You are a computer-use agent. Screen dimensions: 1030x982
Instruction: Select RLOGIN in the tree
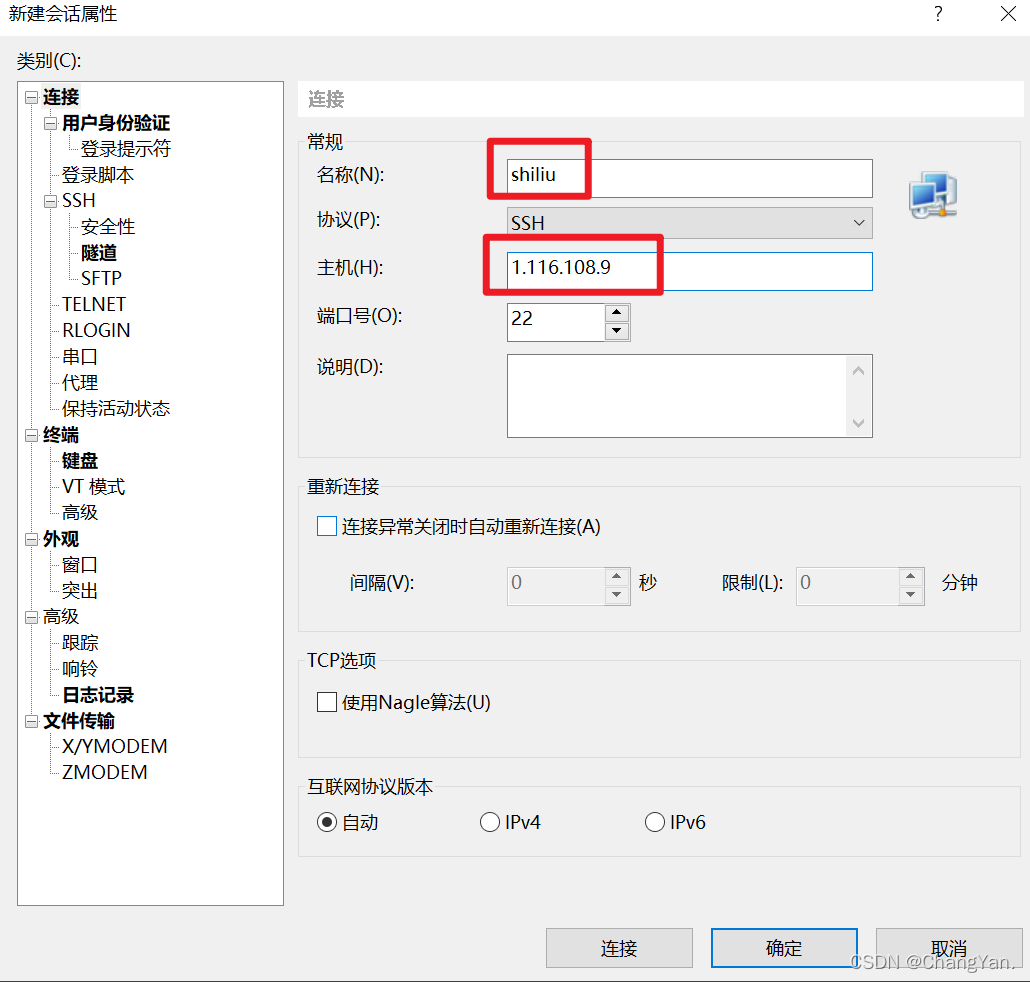[96, 330]
